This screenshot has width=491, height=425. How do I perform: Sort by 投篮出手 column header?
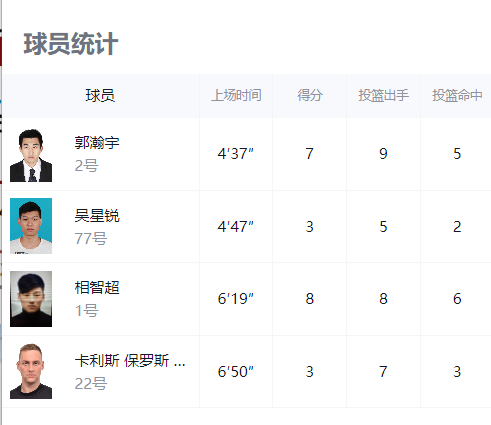383,96
